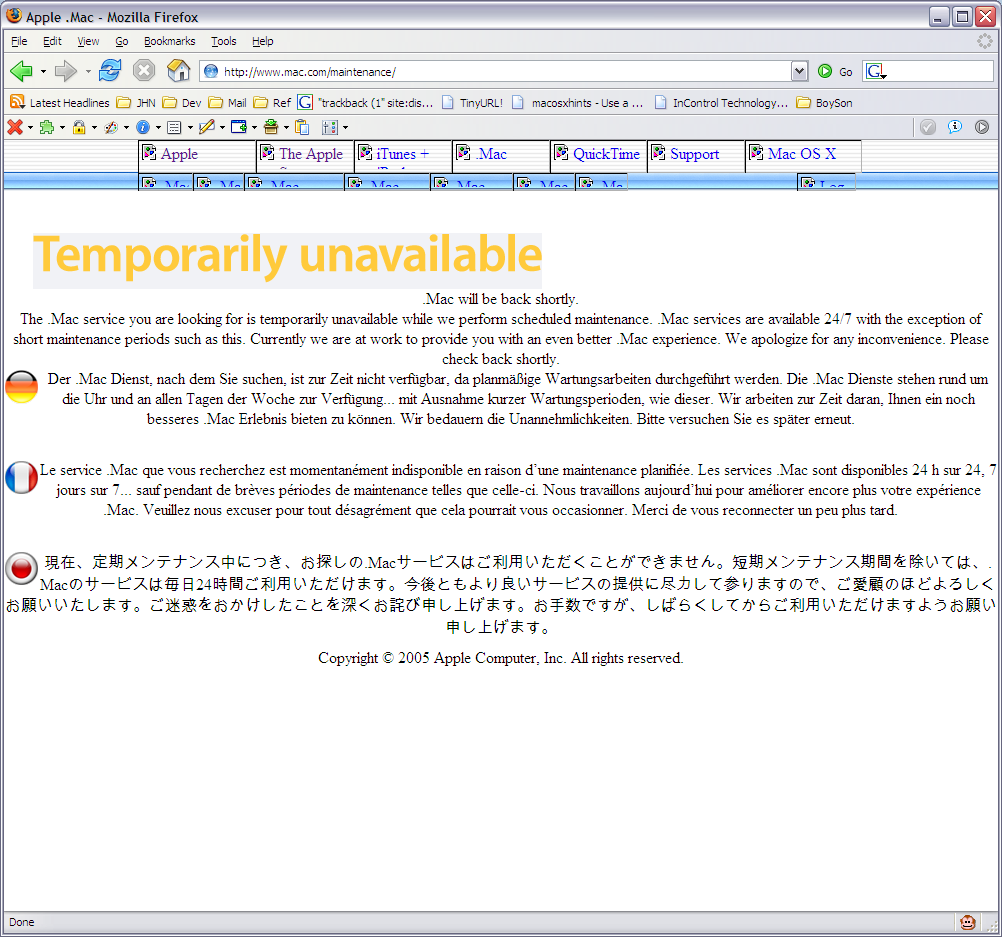1002x937 pixels.
Task: Open the Forms list icon menu
Action: [x=174, y=127]
